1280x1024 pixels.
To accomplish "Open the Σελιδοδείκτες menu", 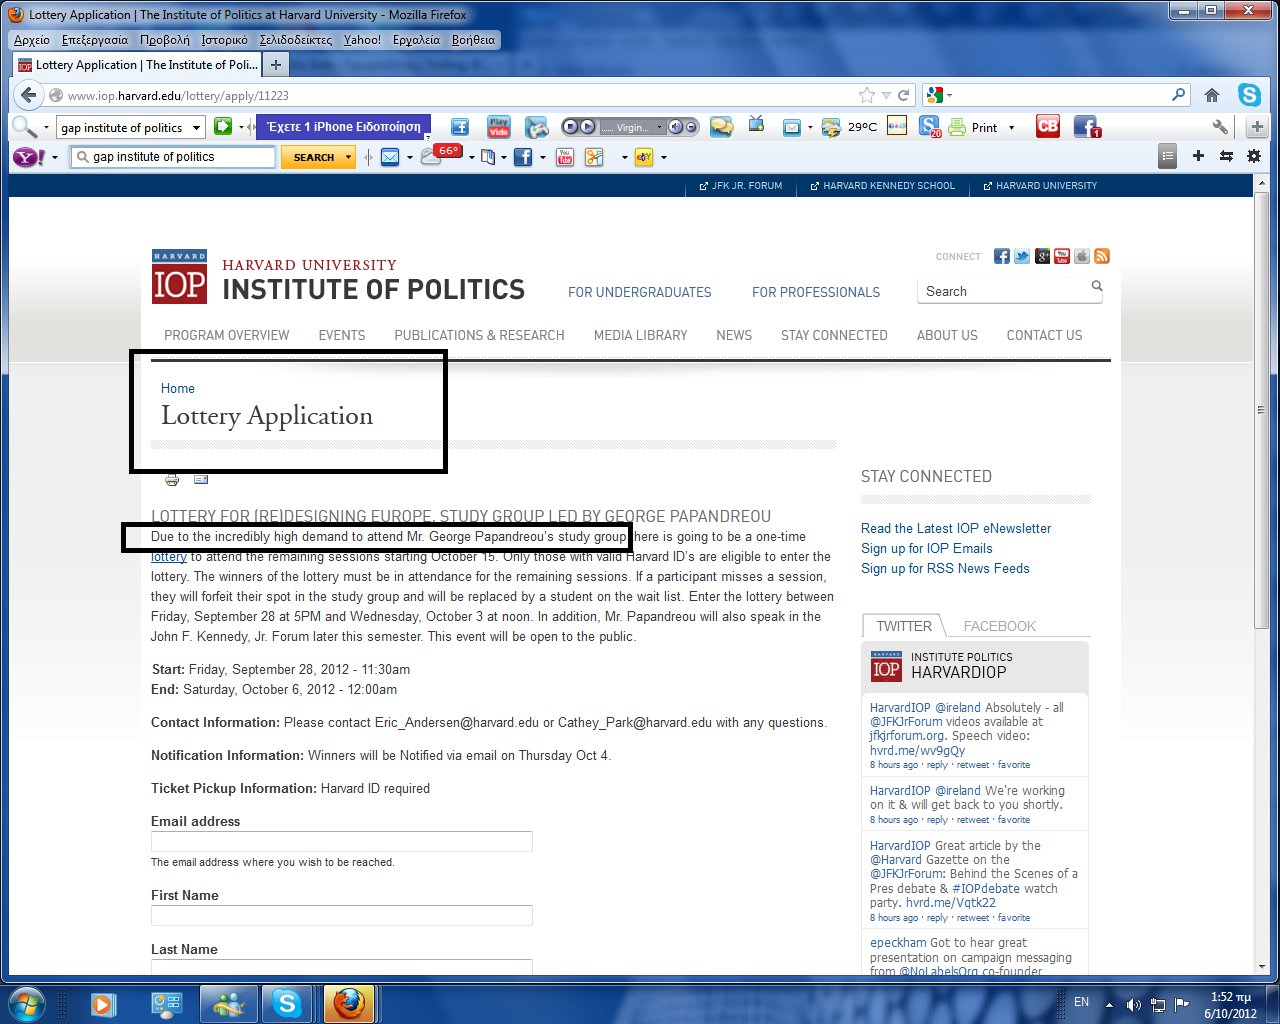I will [296, 40].
